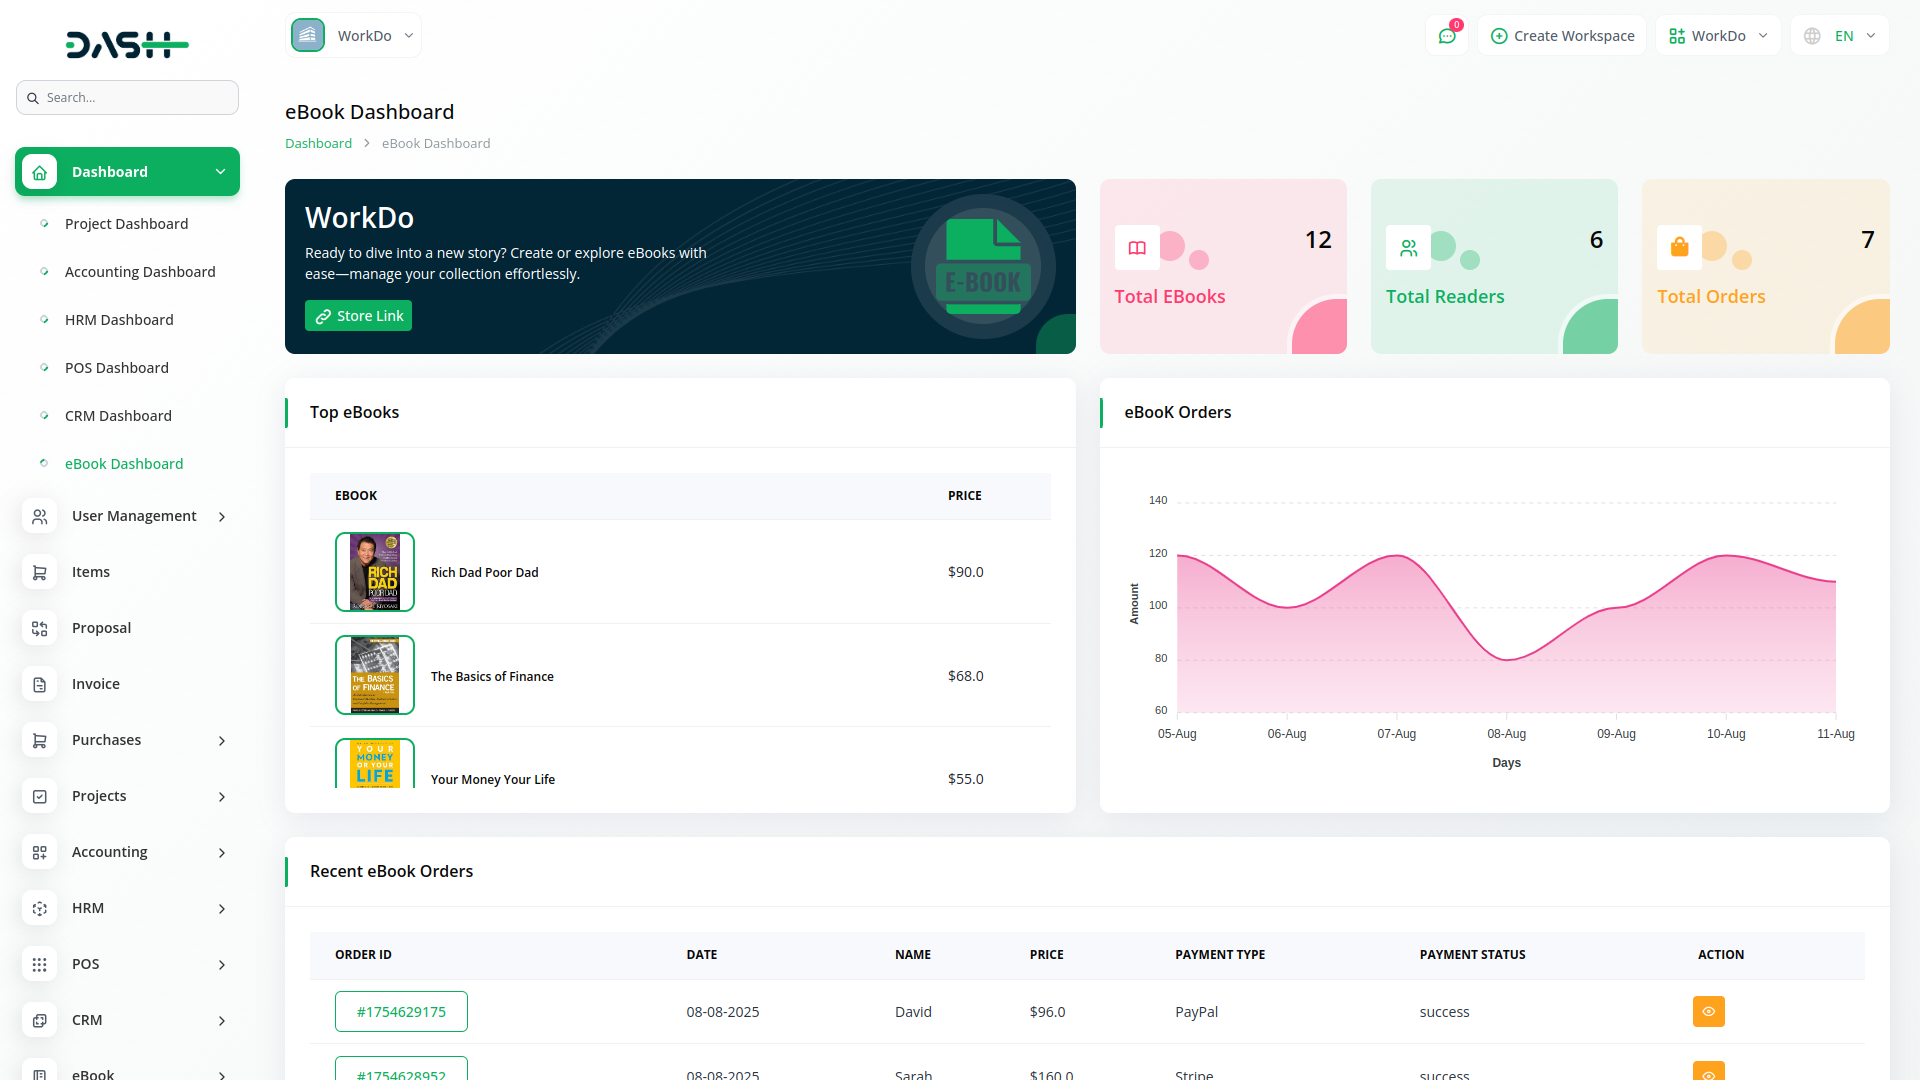Click the globe language icon
The height and width of the screenshot is (1080, 1920).
(x=1812, y=36)
